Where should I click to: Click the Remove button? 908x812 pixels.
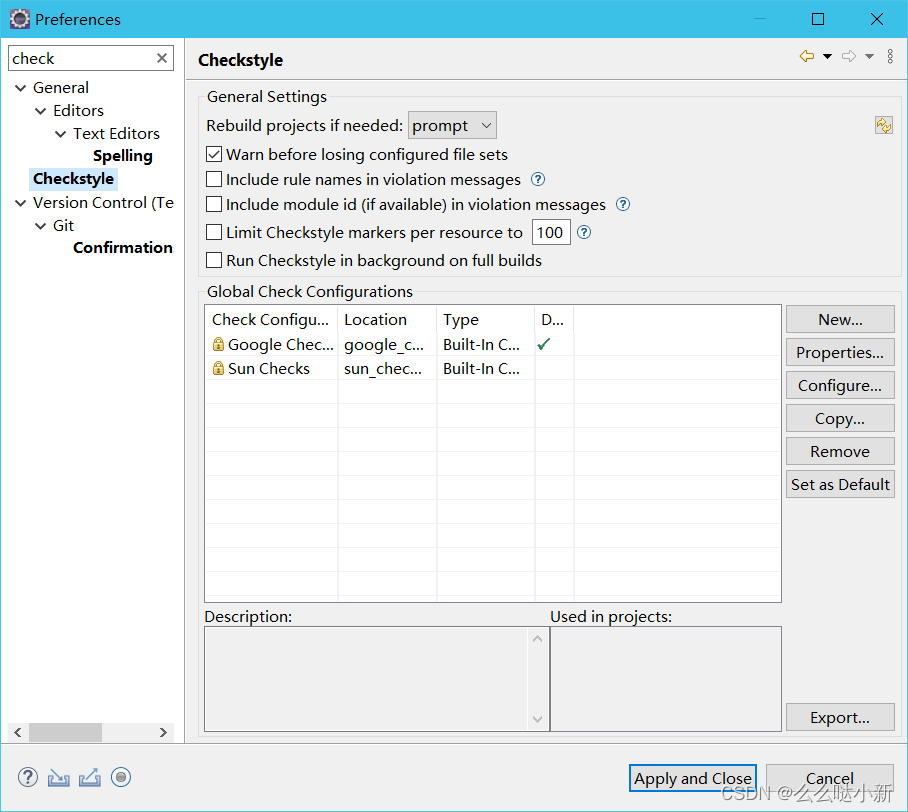(x=840, y=451)
